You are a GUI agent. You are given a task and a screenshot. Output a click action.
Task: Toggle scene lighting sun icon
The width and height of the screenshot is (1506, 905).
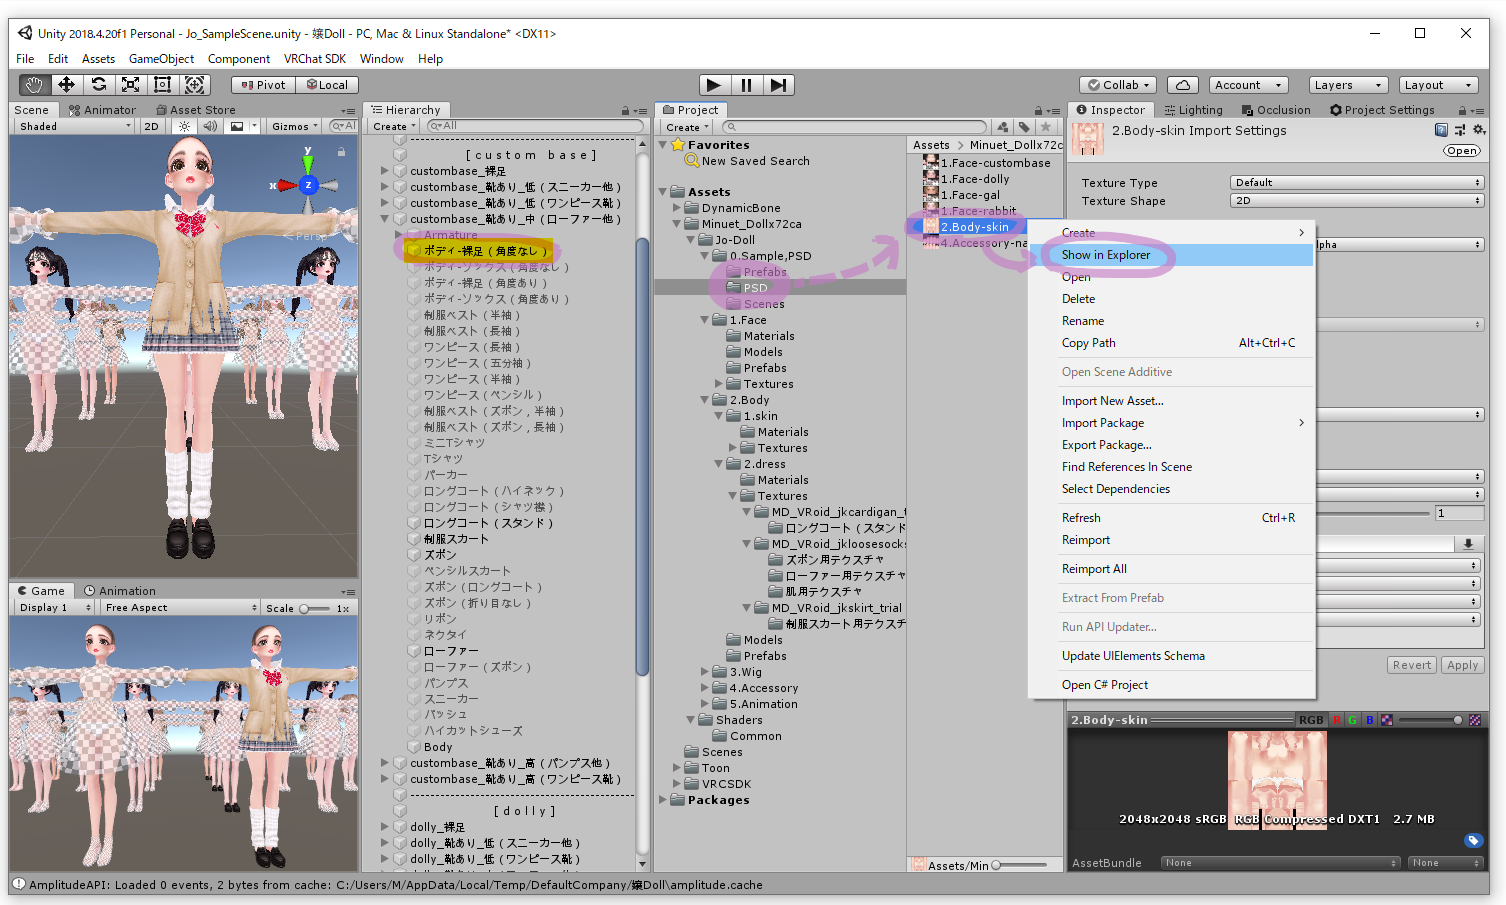click(x=184, y=126)
